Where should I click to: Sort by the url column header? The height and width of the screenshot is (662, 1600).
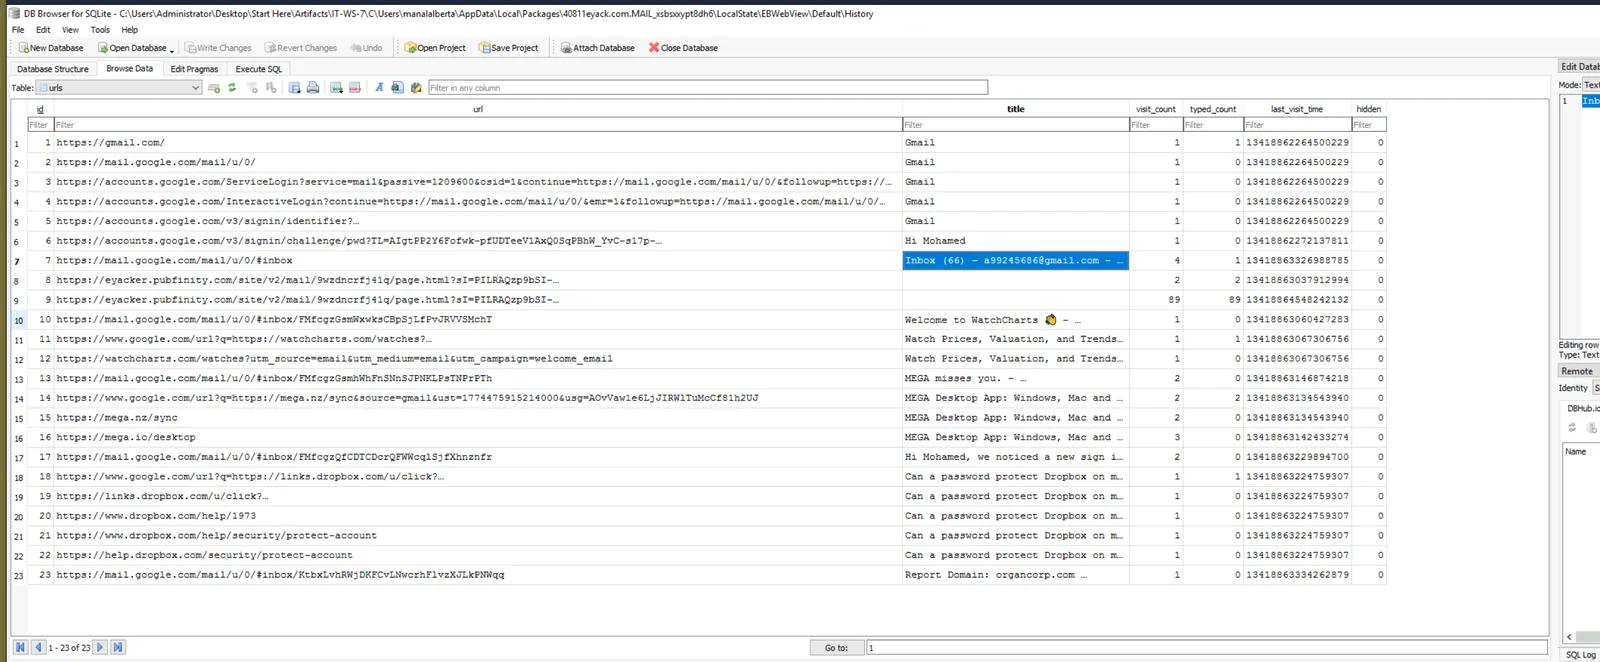[x=478, y=109]
